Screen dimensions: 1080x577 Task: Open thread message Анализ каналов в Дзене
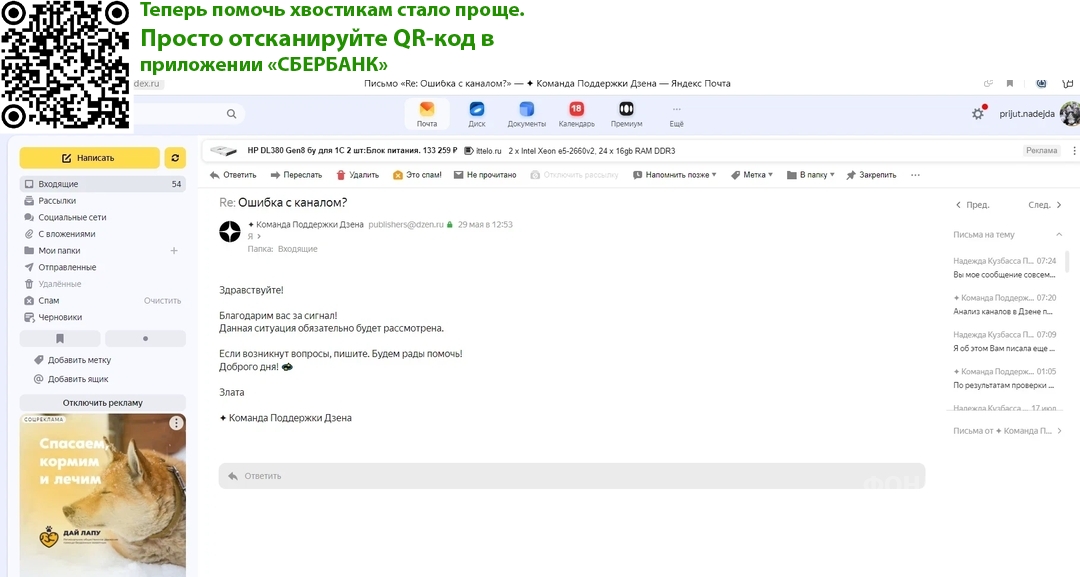(x=1005, y=305)
